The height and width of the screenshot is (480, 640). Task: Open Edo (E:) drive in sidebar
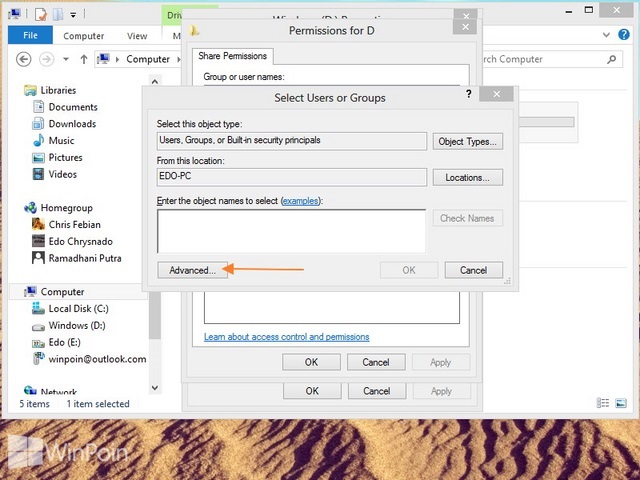pos(64,342)
